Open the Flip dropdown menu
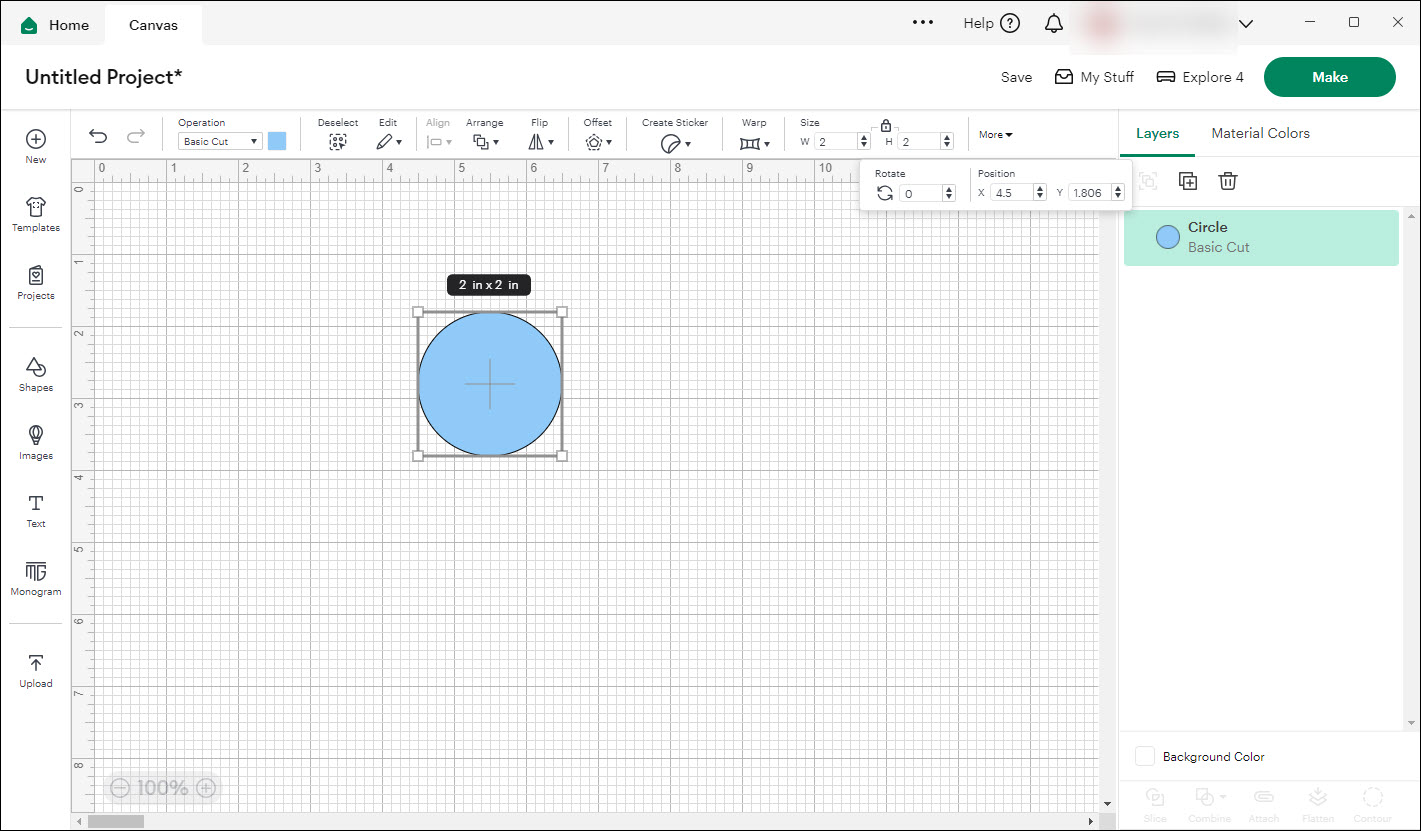Viewport: 1421px width, 831px height. click(540, 142)
